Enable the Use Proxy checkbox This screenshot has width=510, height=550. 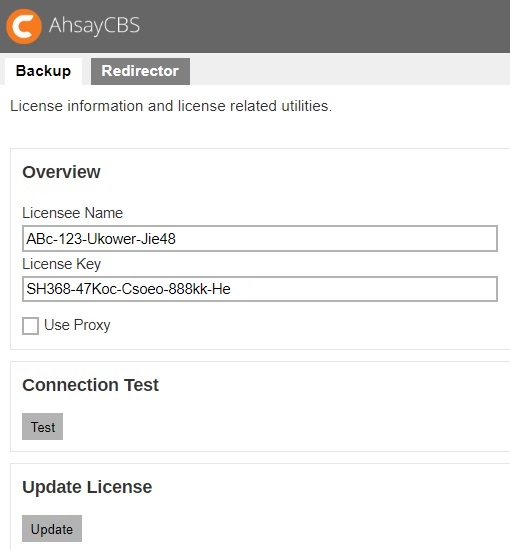pos(31,326)
